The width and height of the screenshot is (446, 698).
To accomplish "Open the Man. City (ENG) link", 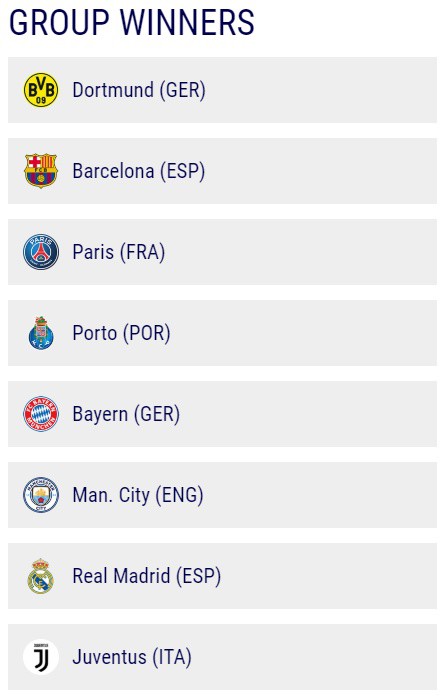I will pyautogui.click(x=138, y=495).
